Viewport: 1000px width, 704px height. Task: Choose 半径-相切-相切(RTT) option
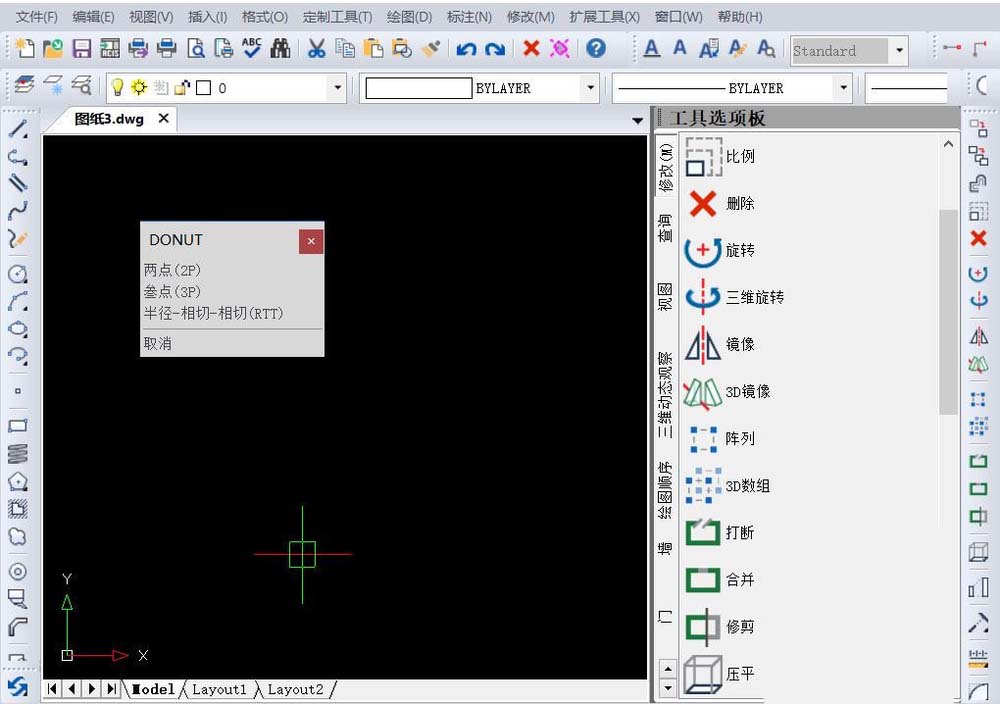(213, 313)
